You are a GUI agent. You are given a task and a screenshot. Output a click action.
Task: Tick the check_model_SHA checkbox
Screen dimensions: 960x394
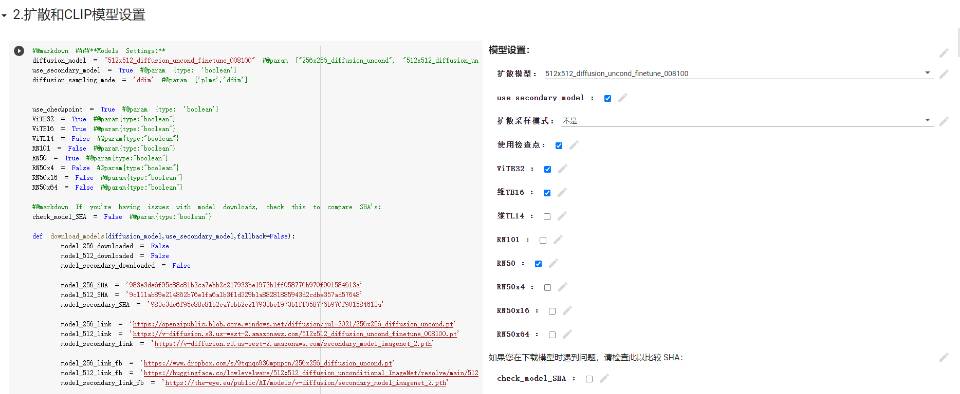[589, 379]
